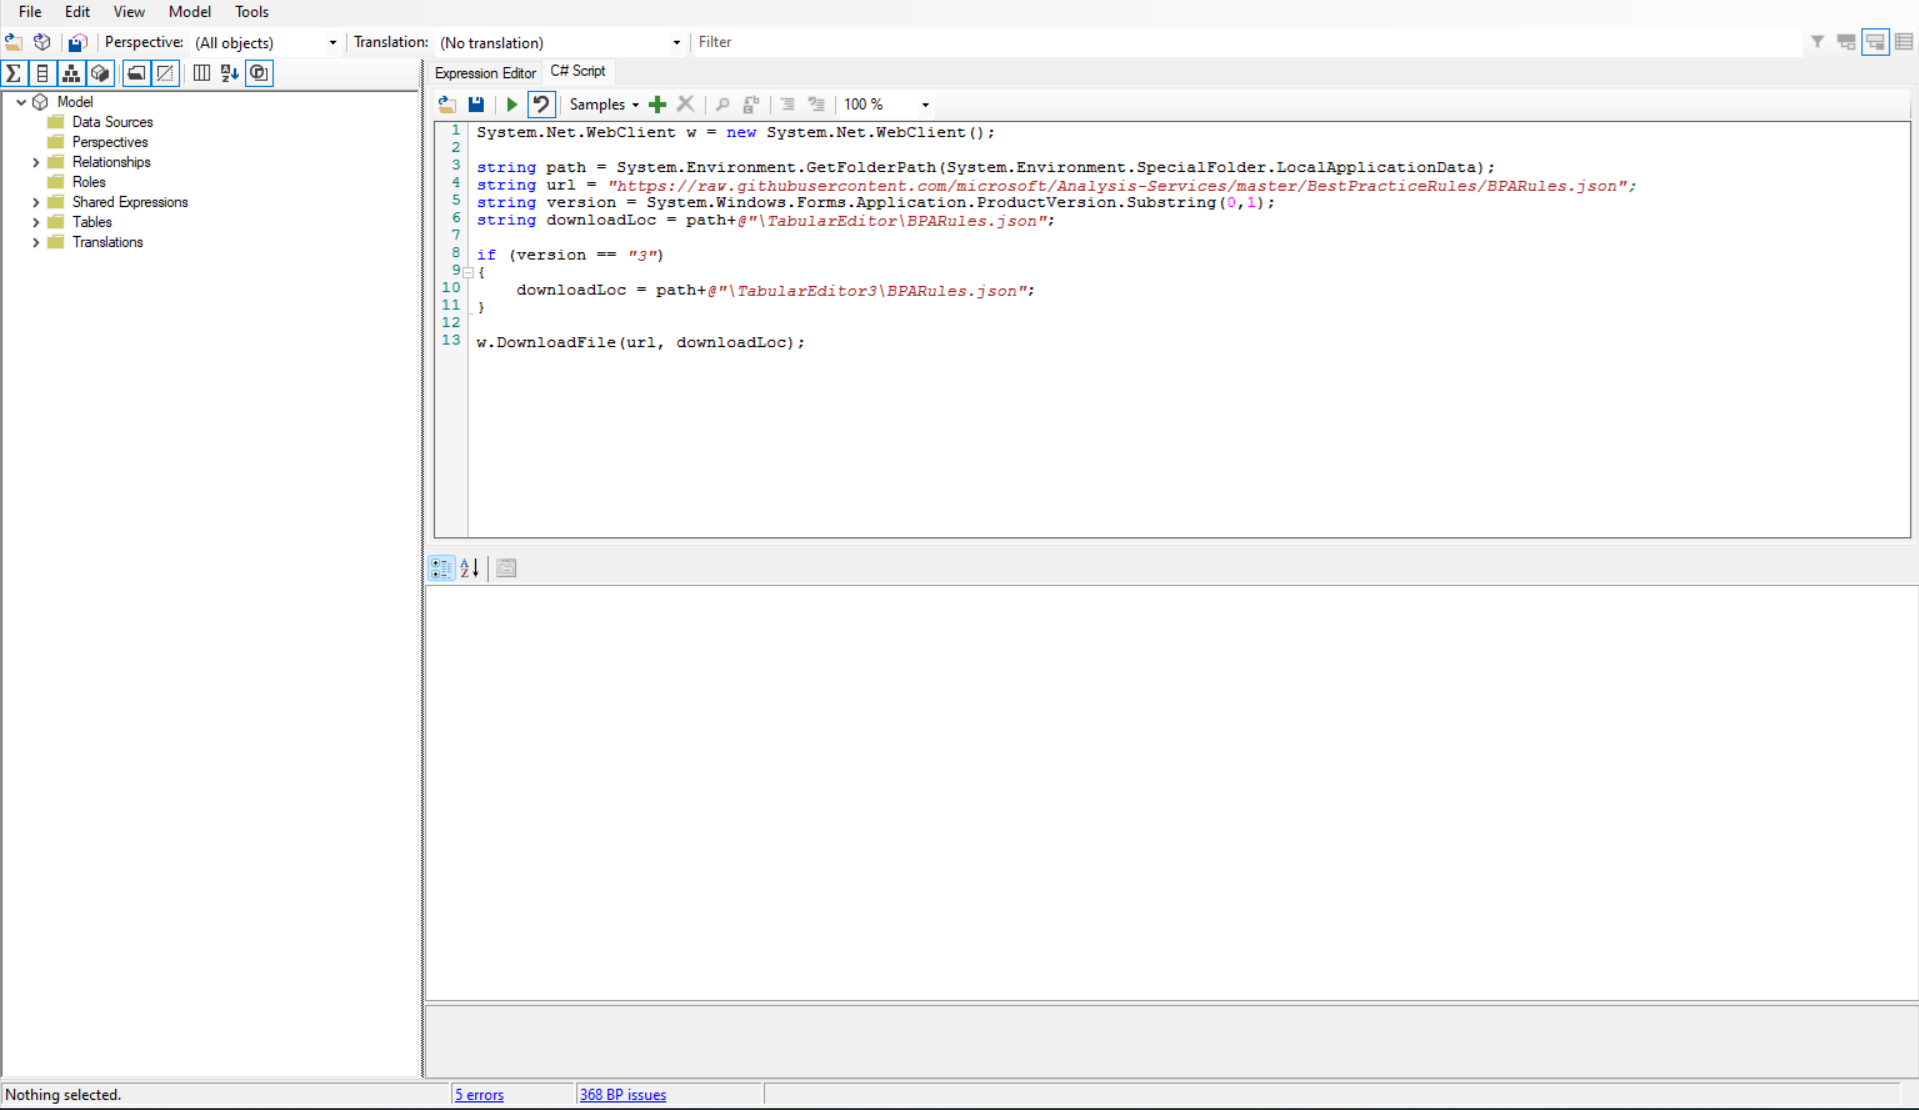Select the Data Sources folder

point(112,122)
